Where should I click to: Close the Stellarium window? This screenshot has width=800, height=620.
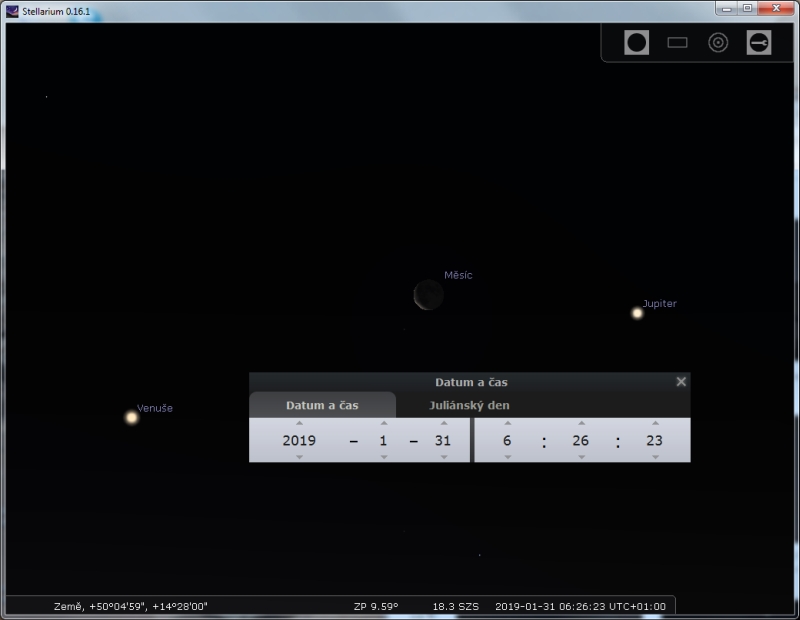click(x=776, y=9)
